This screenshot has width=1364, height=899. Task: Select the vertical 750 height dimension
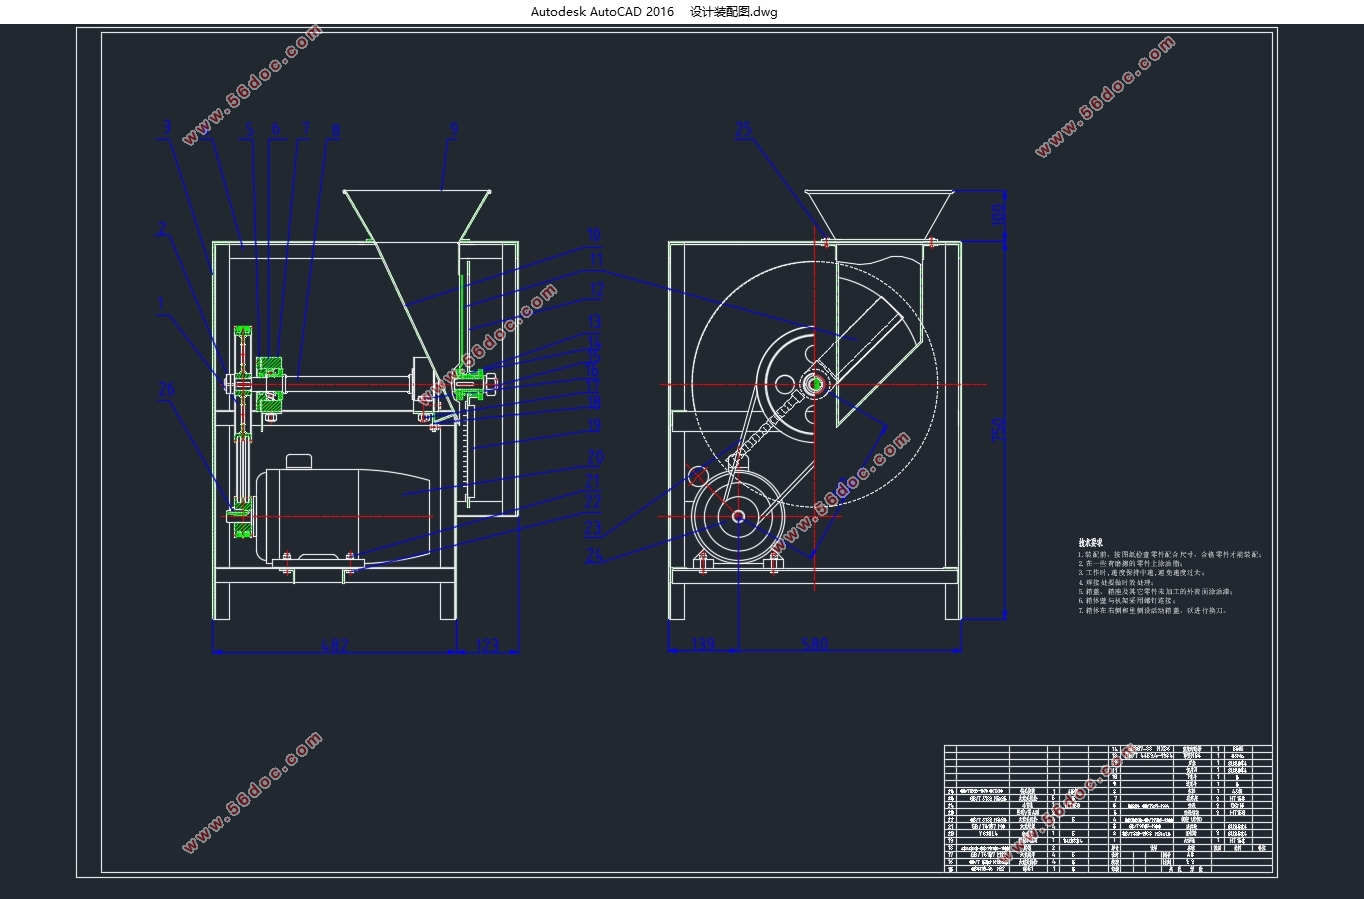997,430
